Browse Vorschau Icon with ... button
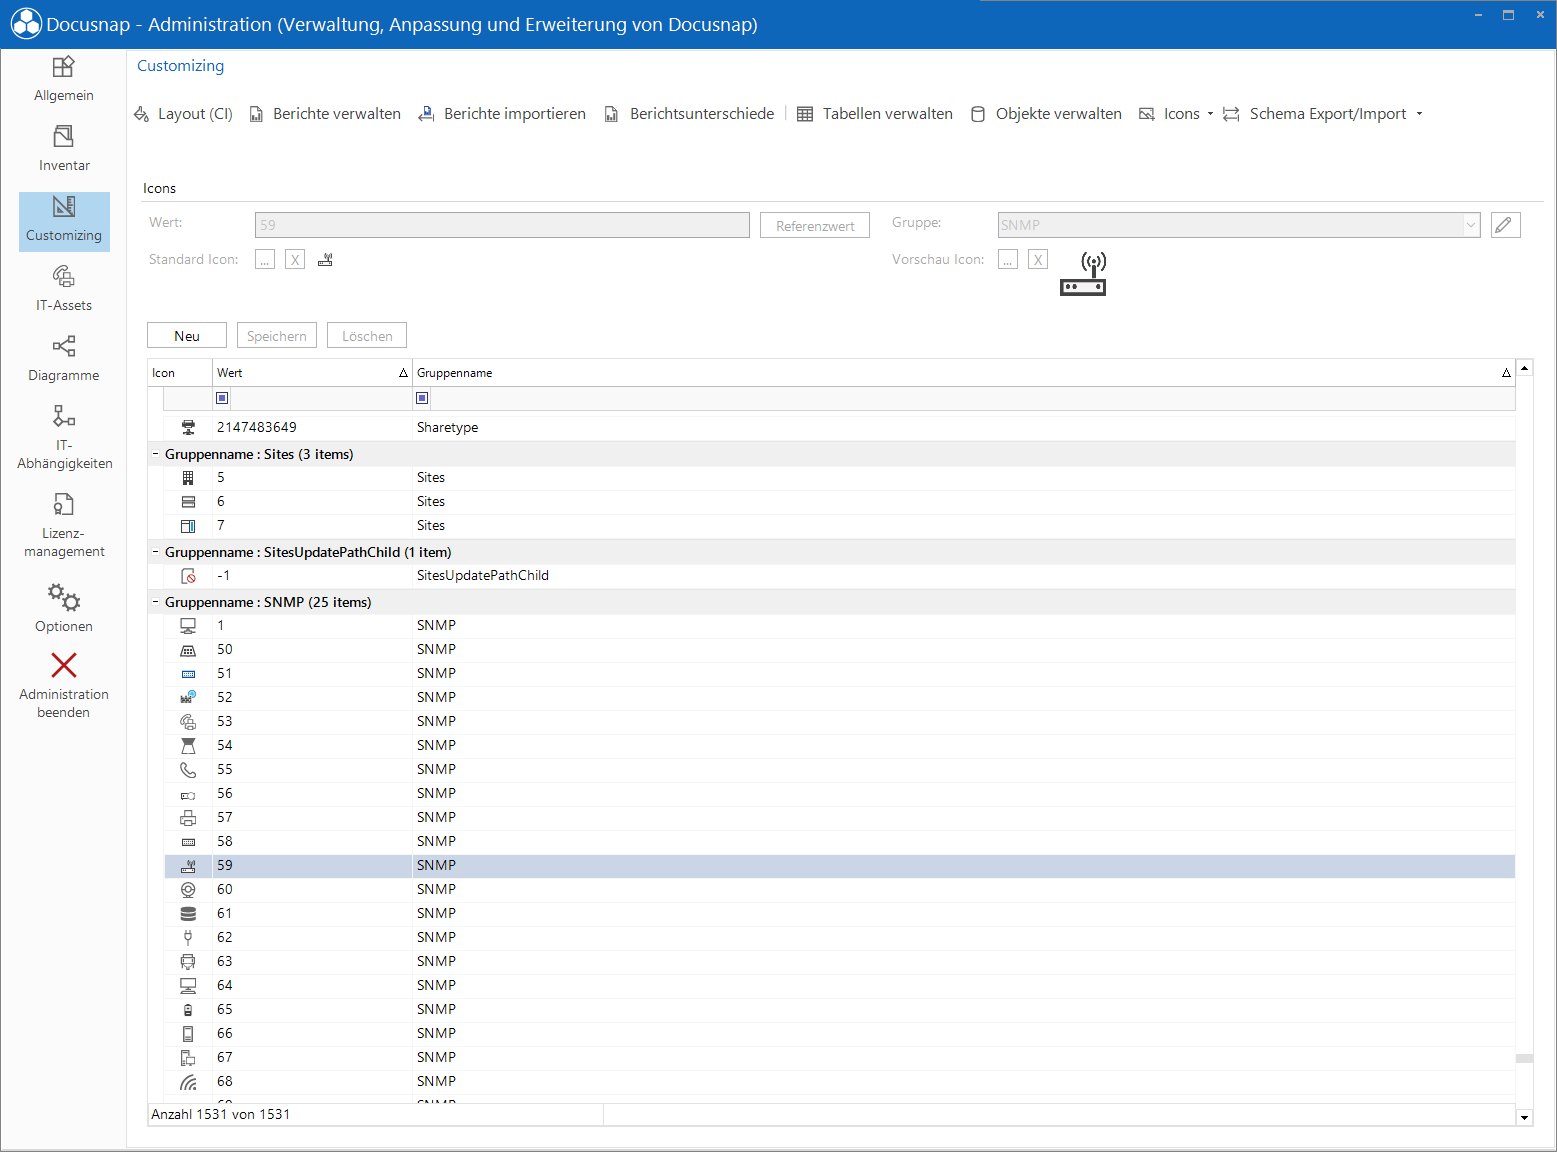 1008,260
